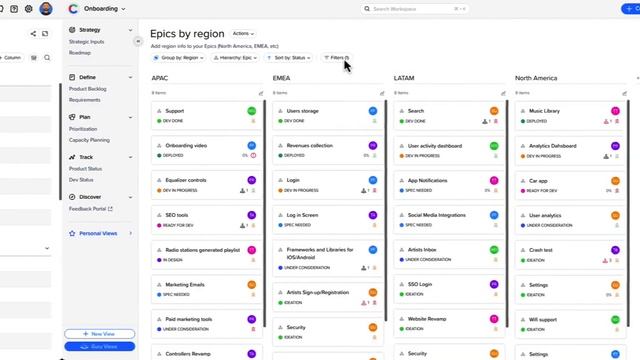The height and width of the screenshot is (360, 640).
Task: Click the Define section icon
Action: (x=72, y=77)
